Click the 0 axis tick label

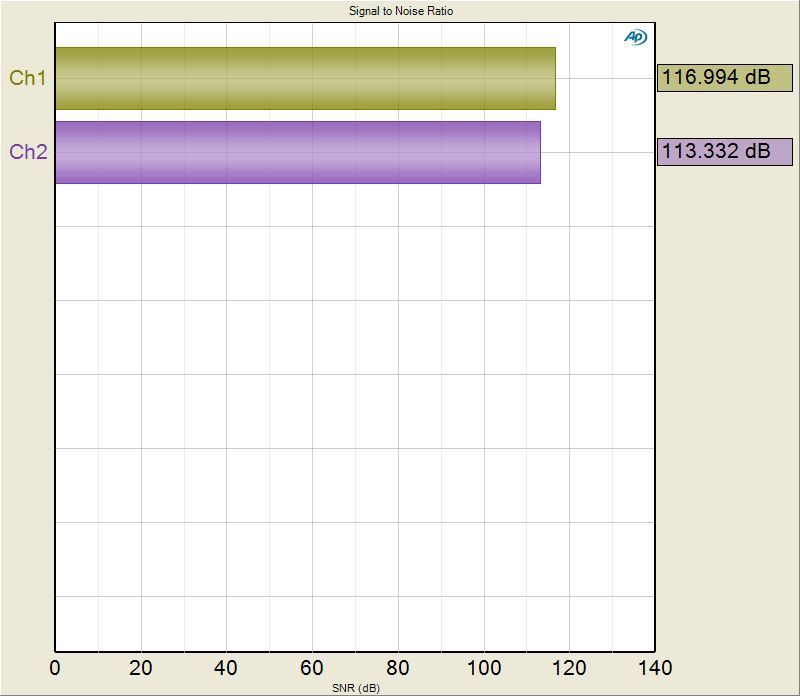tap(55, 668)
